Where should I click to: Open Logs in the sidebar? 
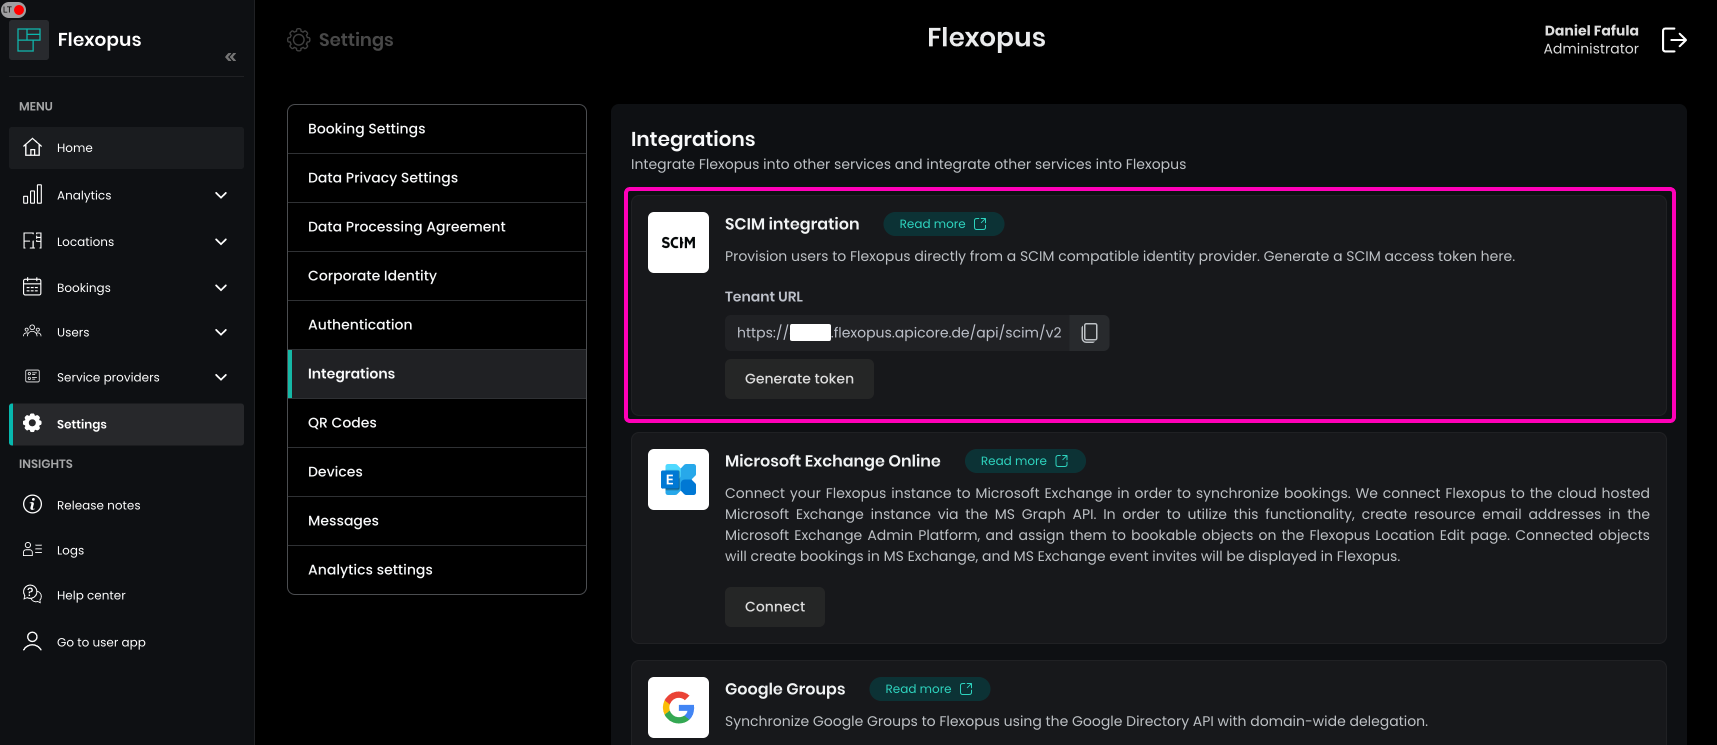[x=70, y=550]
